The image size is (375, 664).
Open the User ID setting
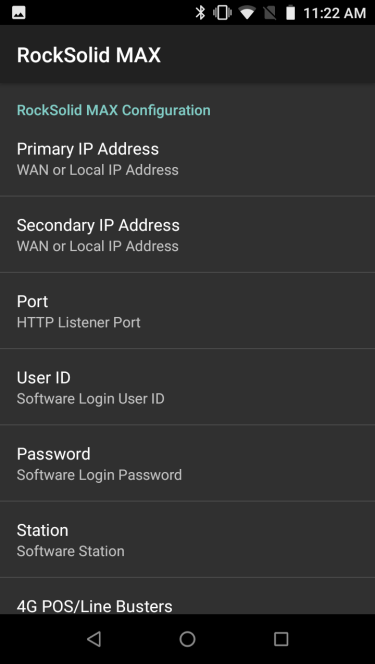tap(188, 387)
